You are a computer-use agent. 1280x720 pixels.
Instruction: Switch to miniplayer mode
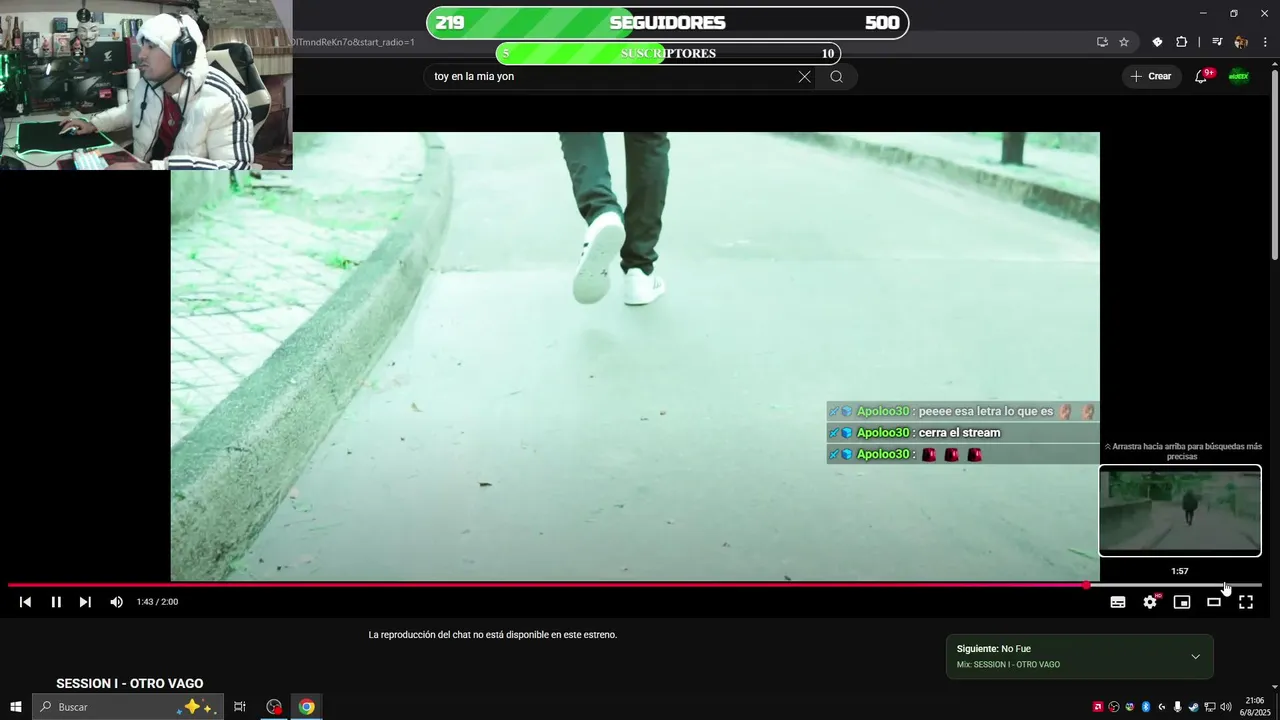point(1182,602)
